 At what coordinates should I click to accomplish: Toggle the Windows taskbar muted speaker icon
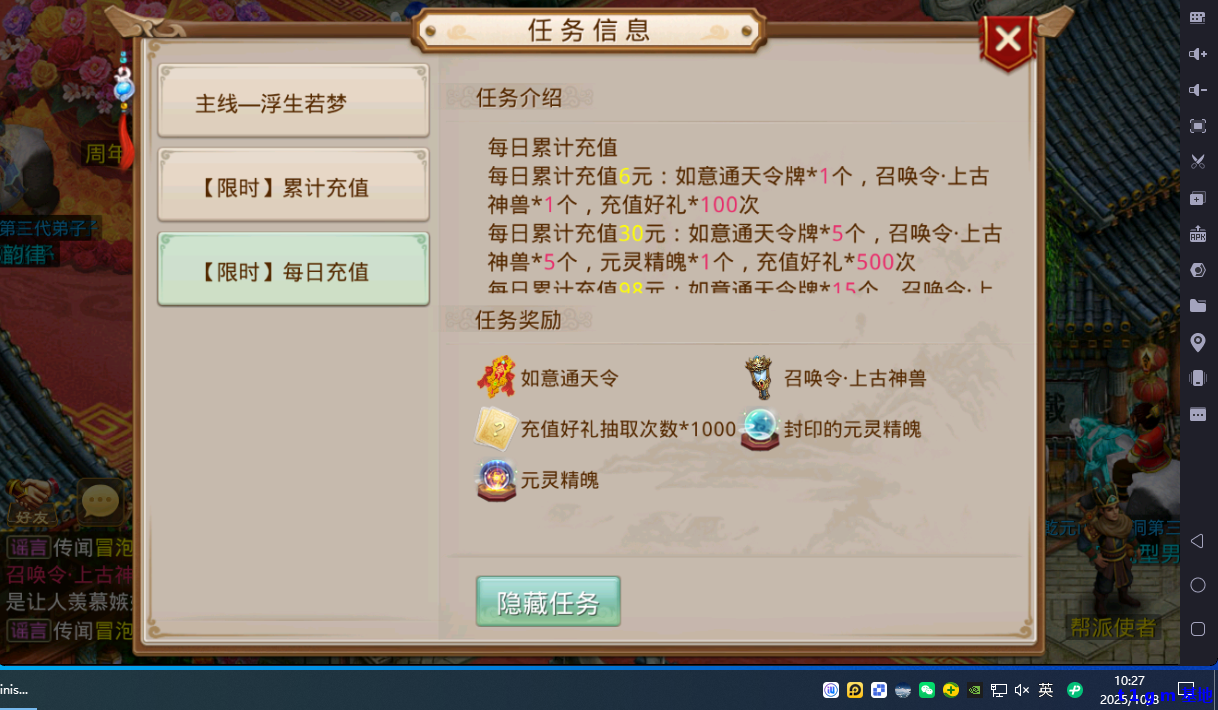(x=1022, y=690)
